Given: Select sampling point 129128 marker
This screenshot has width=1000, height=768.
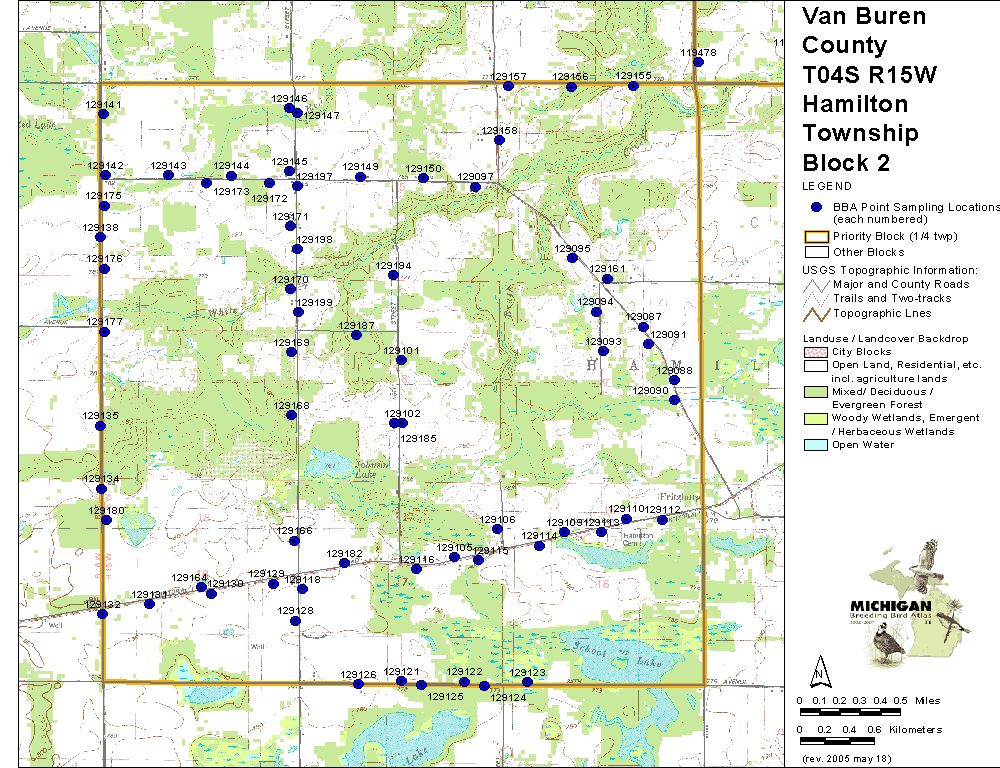Looking at the screenshot, I should (295, 621).
